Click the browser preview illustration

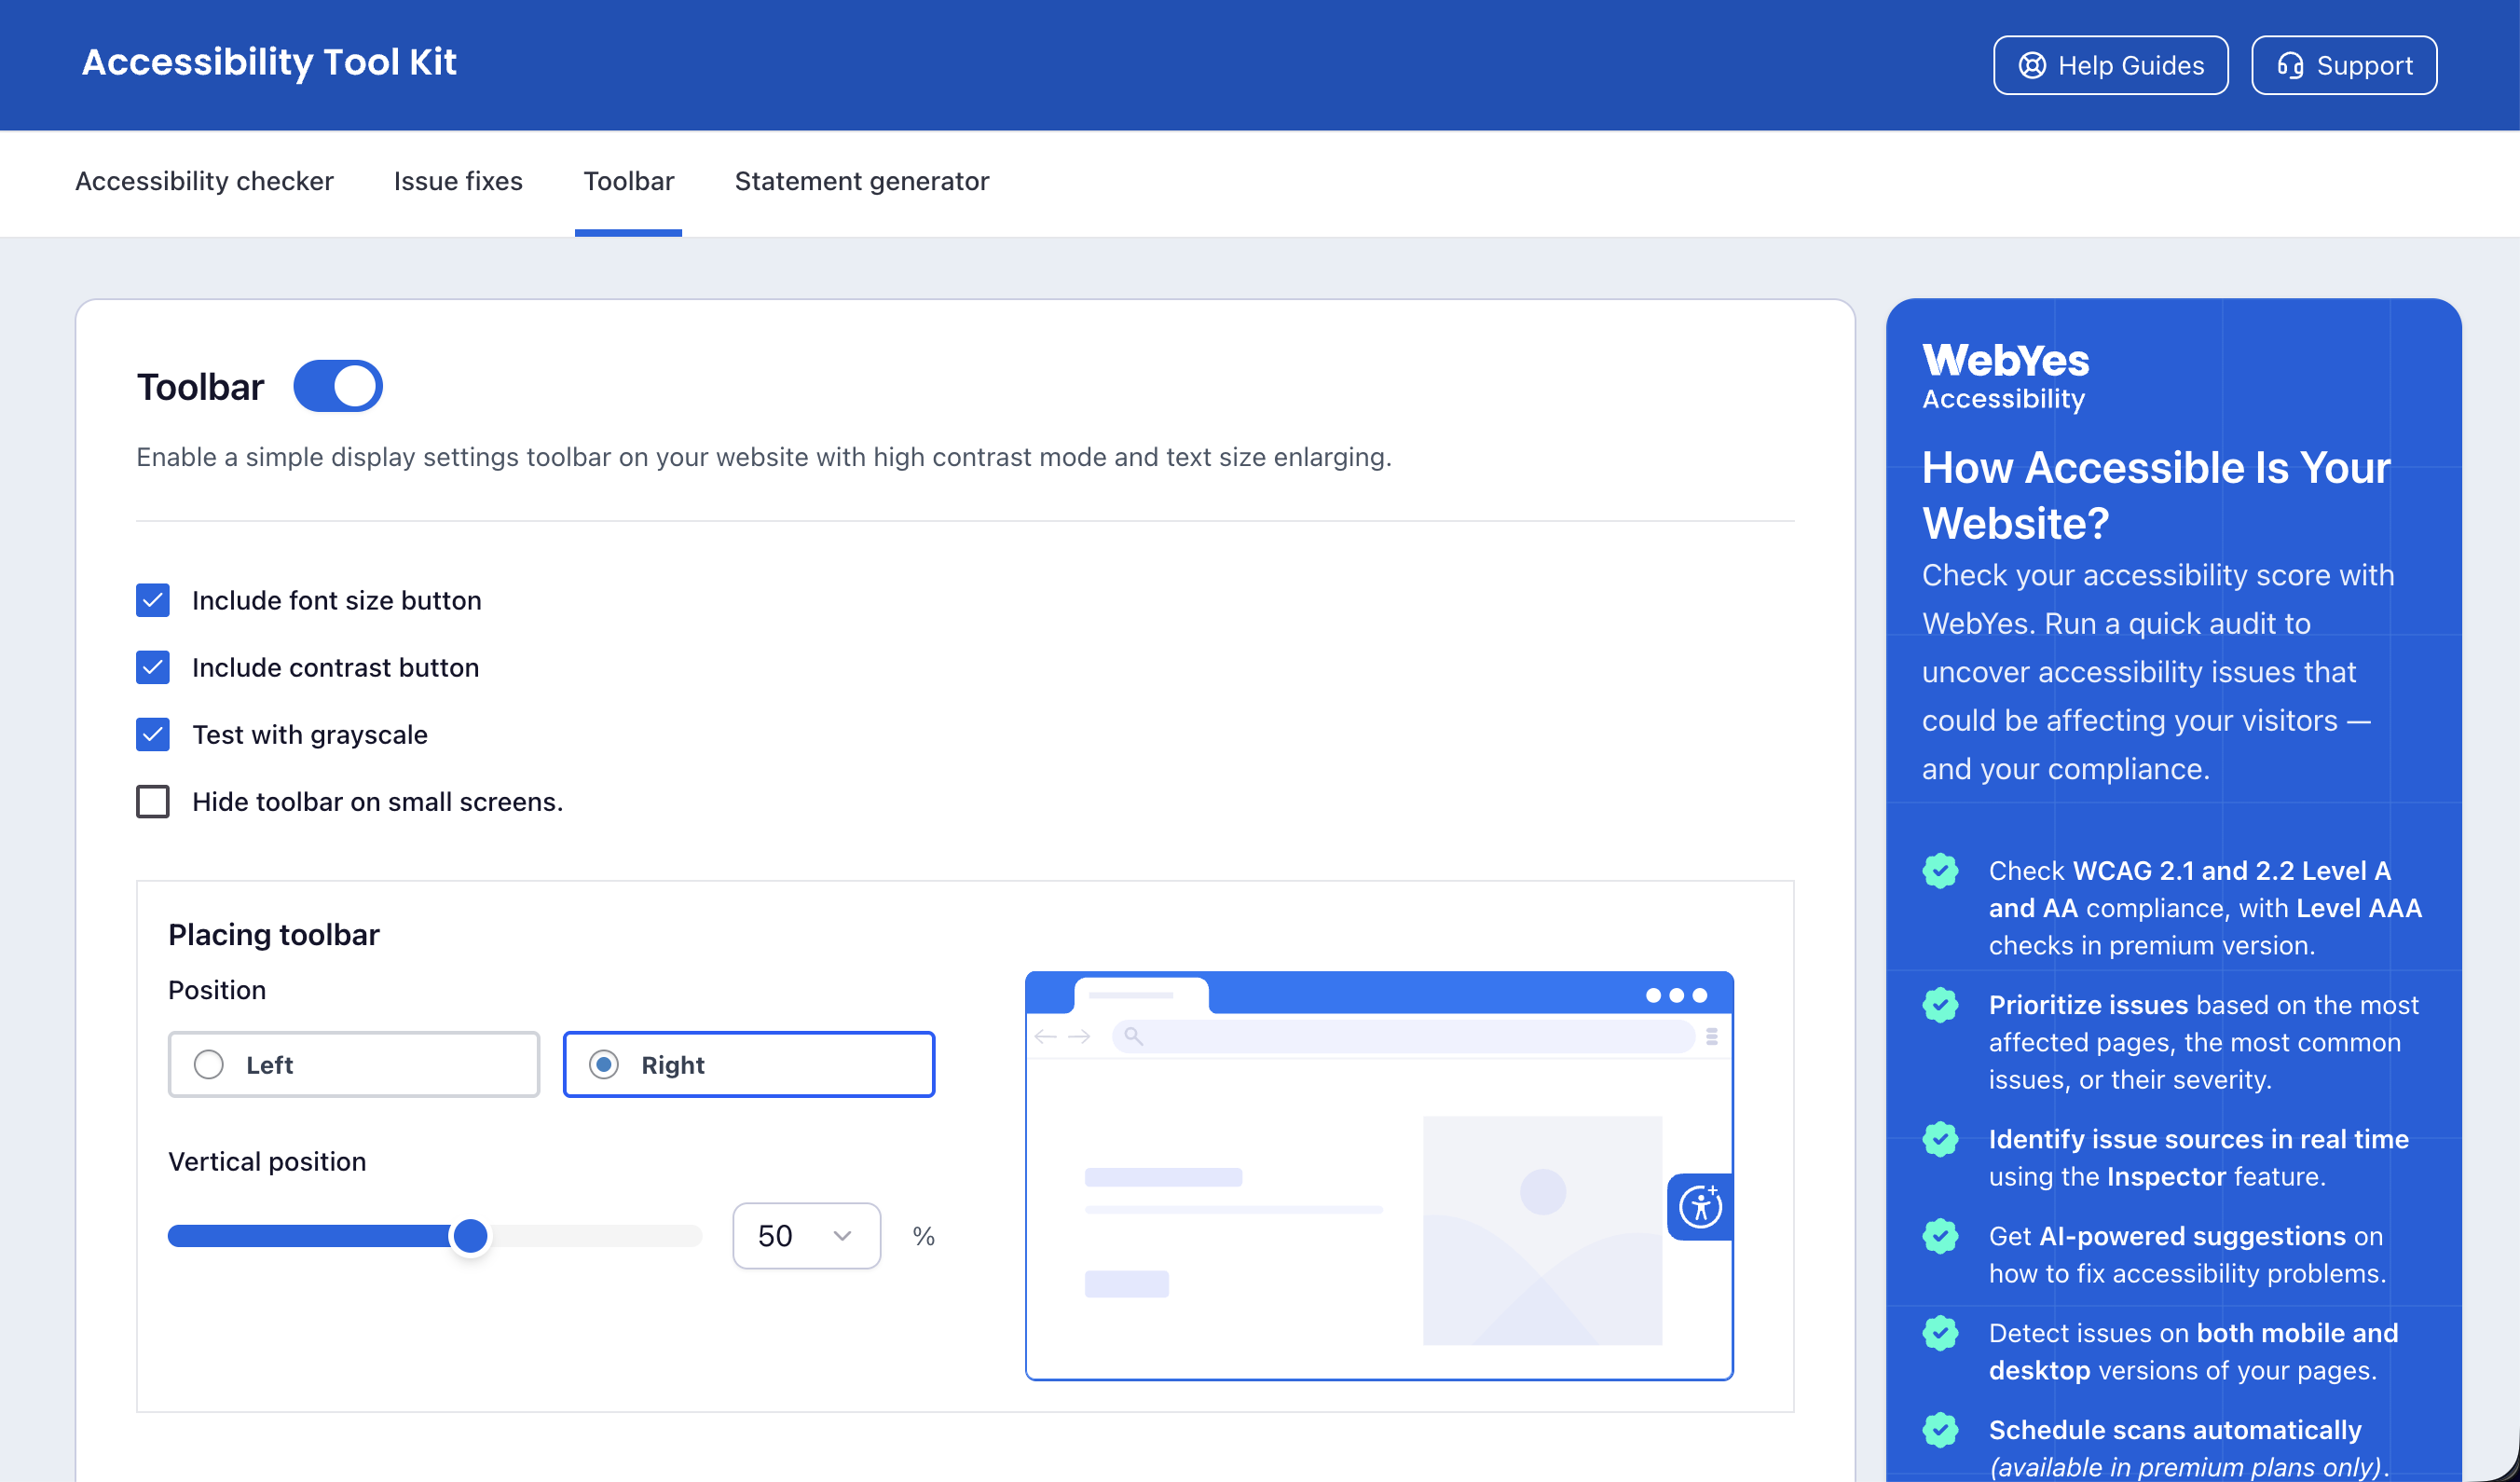[1378, 1175]
